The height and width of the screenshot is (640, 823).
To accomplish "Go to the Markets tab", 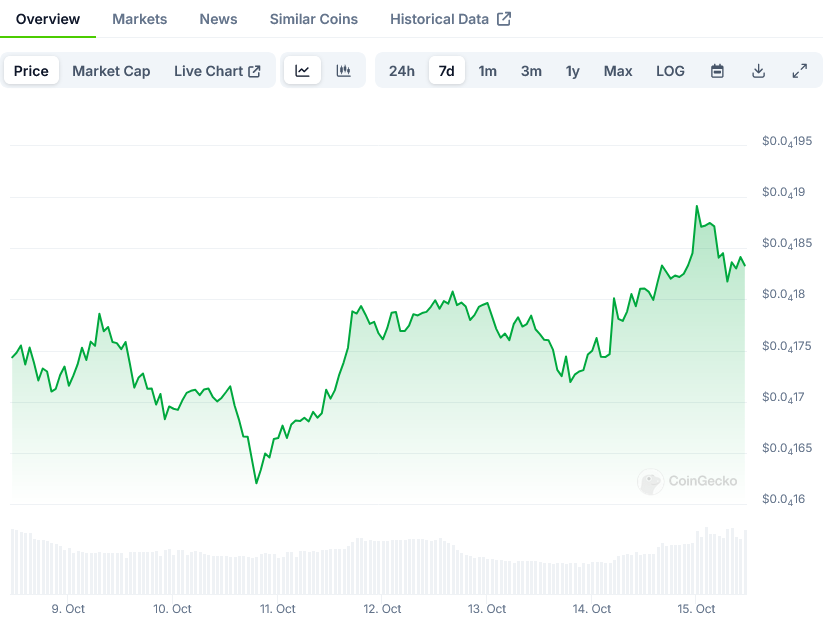I will (140, 19).
